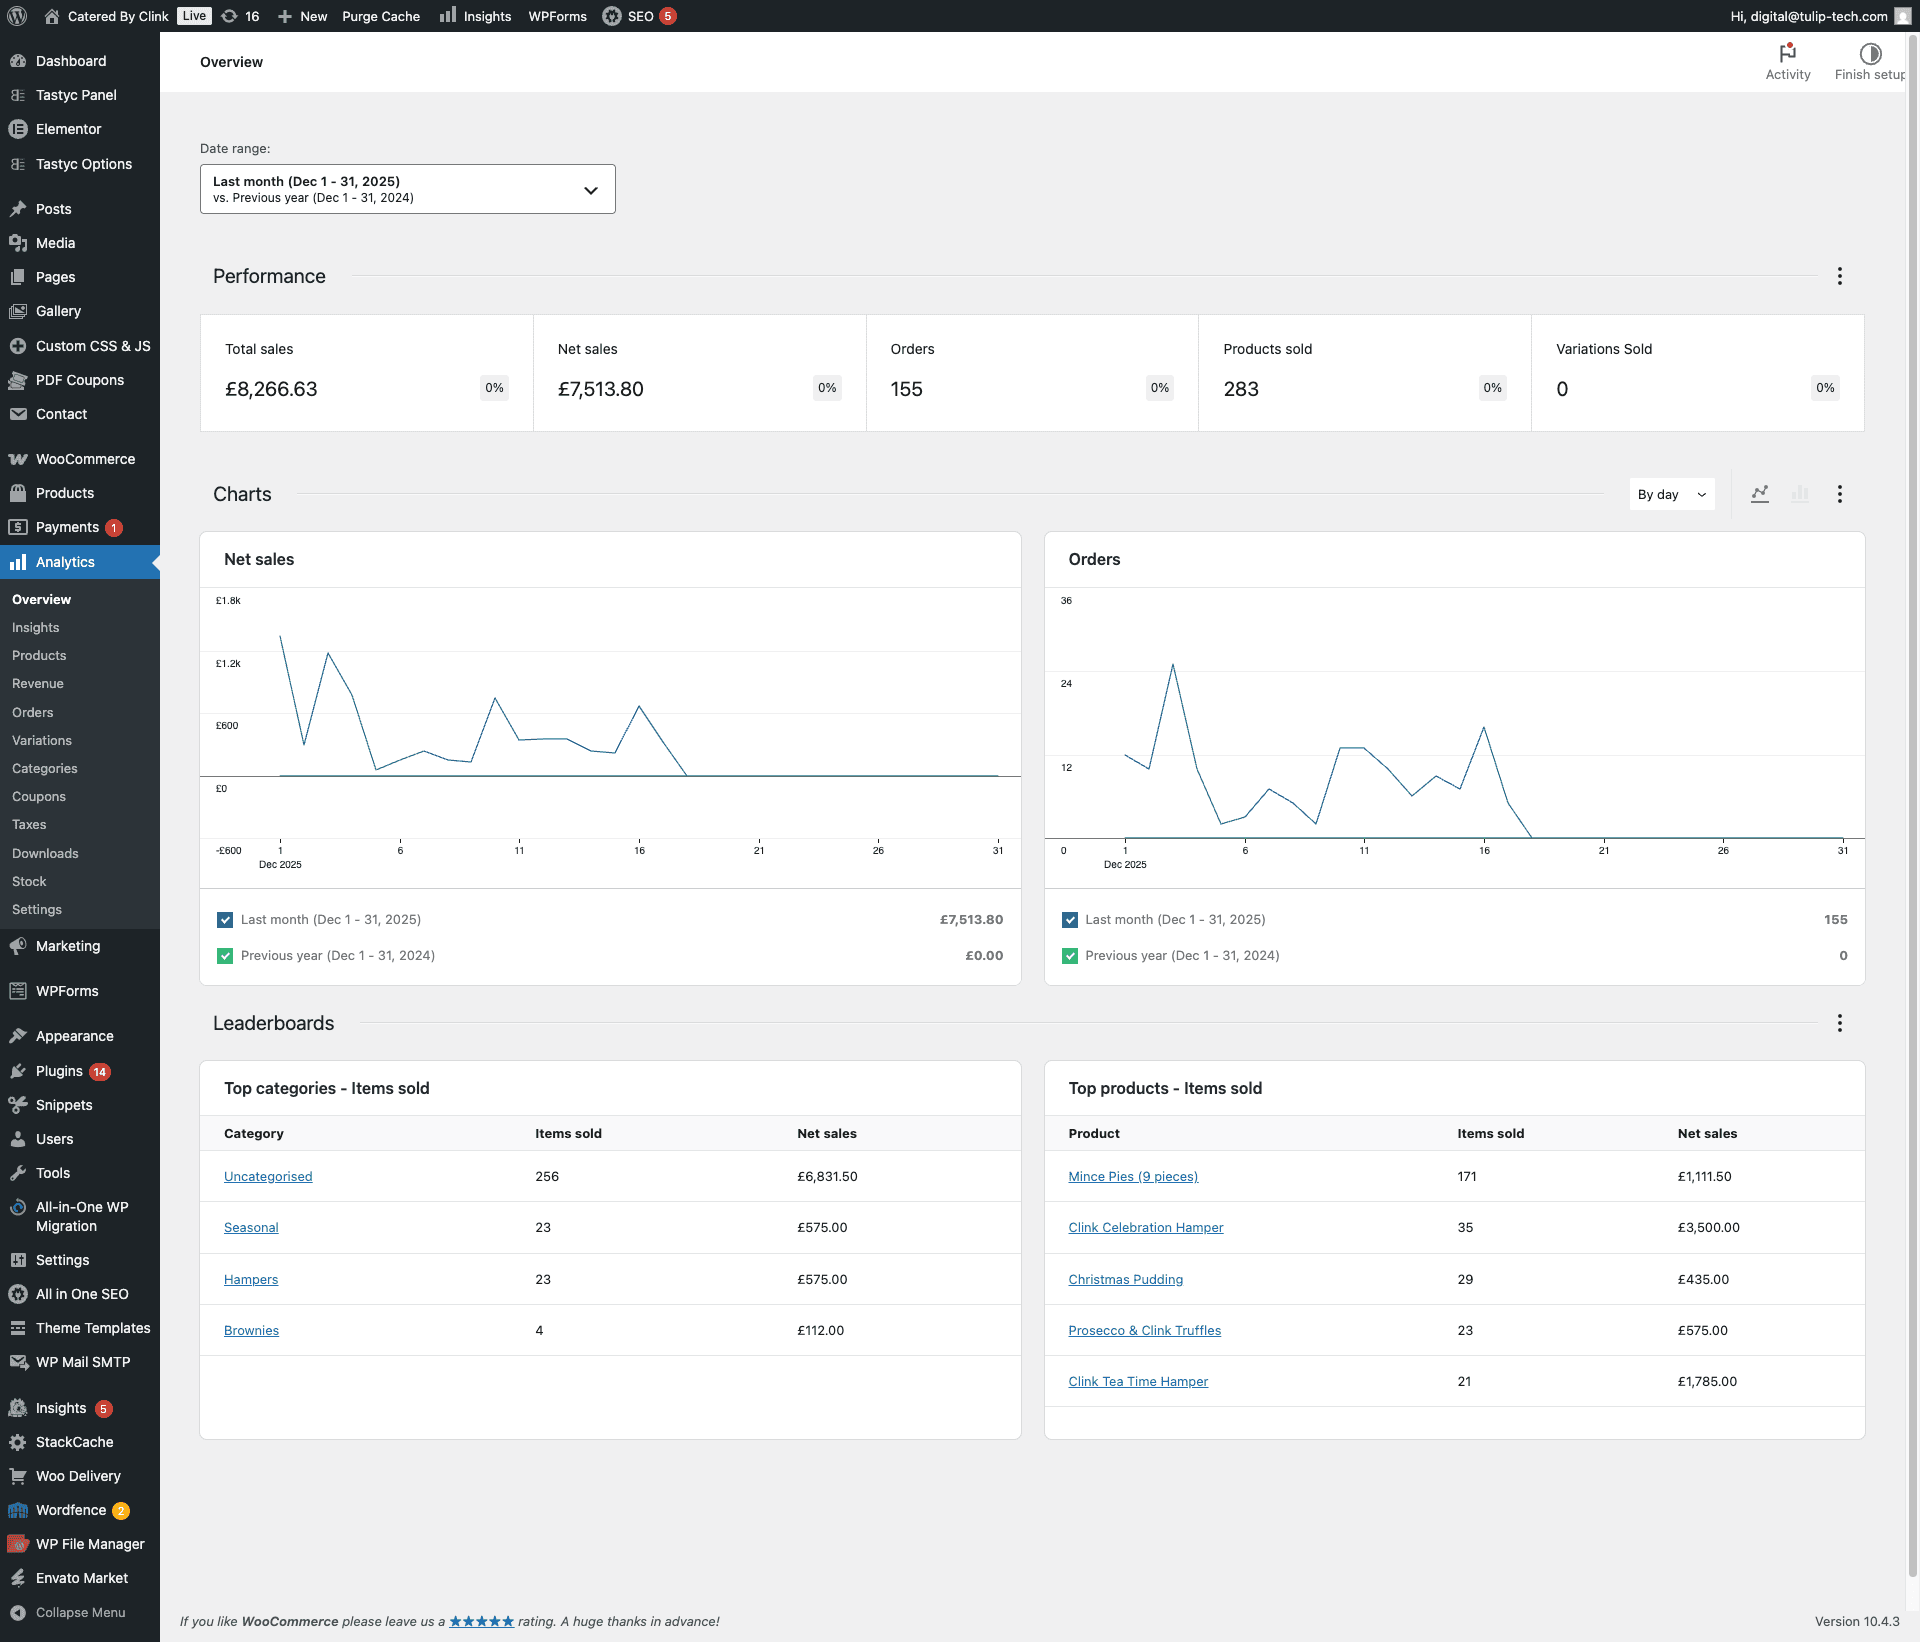Click the Total sales summary card
The width and height of the screenshot is (1920, 1642).
point(366,373)
